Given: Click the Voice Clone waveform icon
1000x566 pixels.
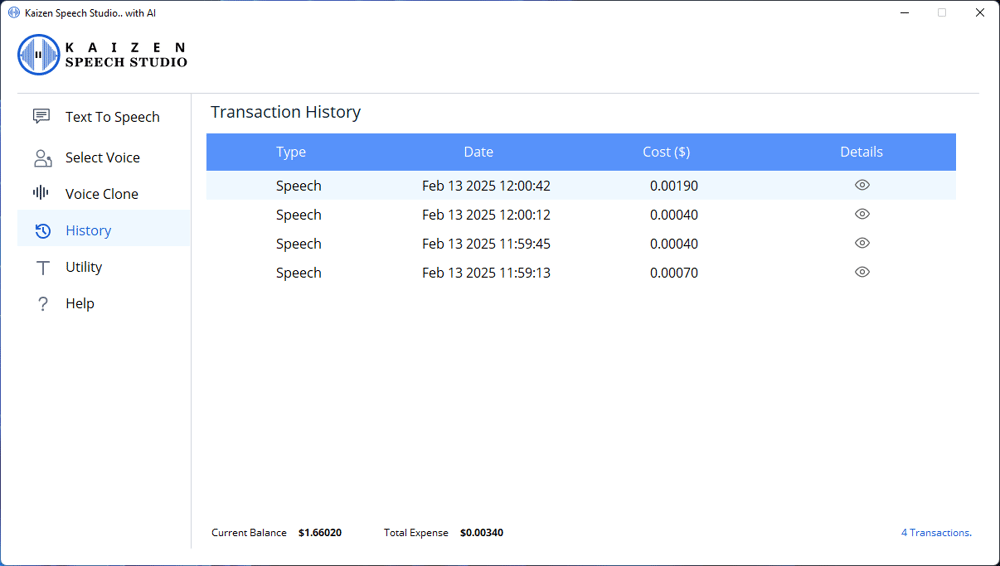Looking at the screenshot, I should point(41,193).
